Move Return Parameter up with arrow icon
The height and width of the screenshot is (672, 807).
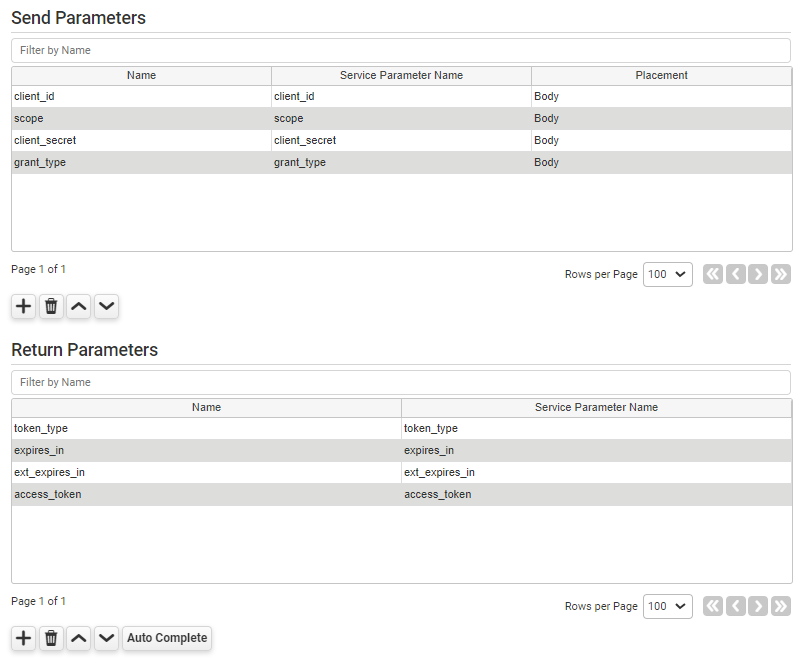(x=79, y=638)
